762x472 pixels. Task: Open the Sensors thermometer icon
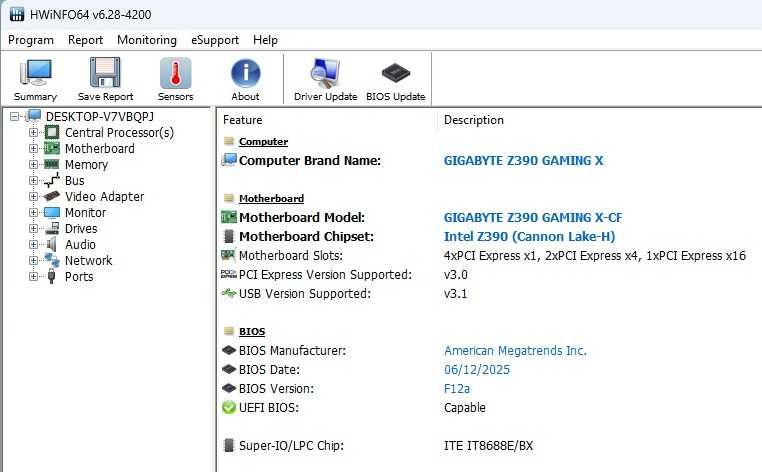[175, 73]
